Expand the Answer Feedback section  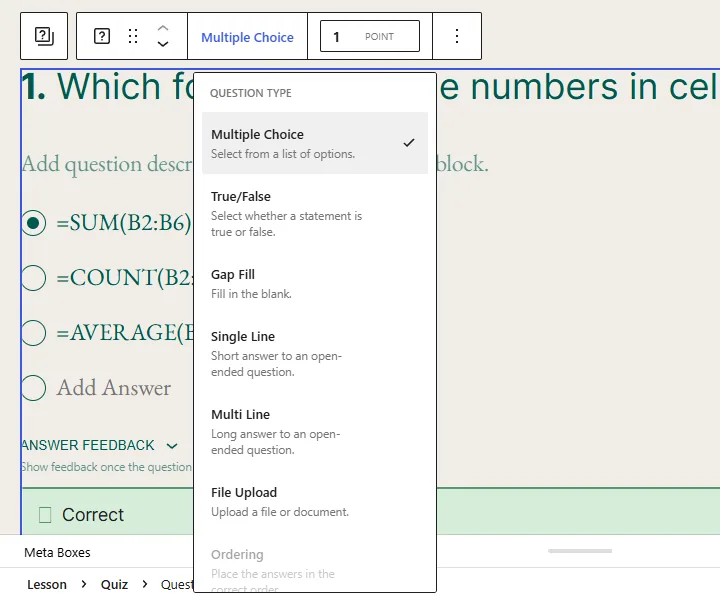100,445
